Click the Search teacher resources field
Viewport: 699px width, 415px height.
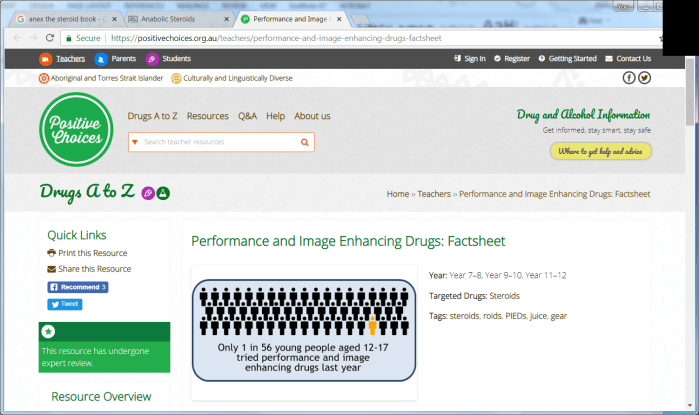(220, 142)
